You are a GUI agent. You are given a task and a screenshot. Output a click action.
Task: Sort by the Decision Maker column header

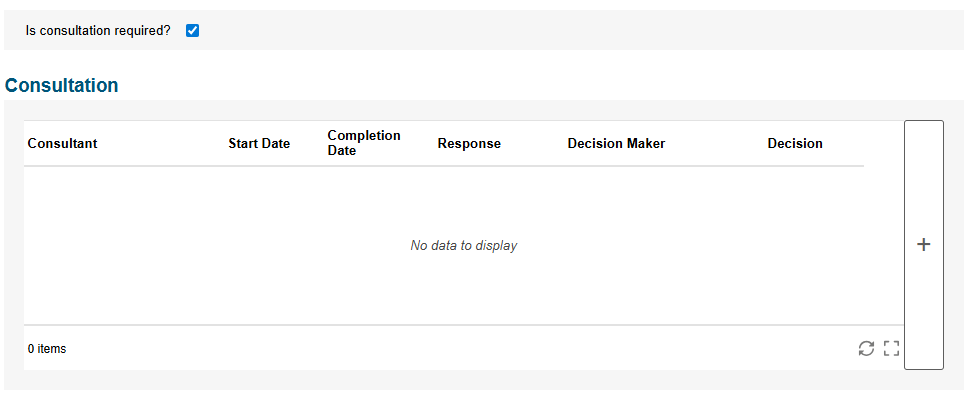pos(616,143)
